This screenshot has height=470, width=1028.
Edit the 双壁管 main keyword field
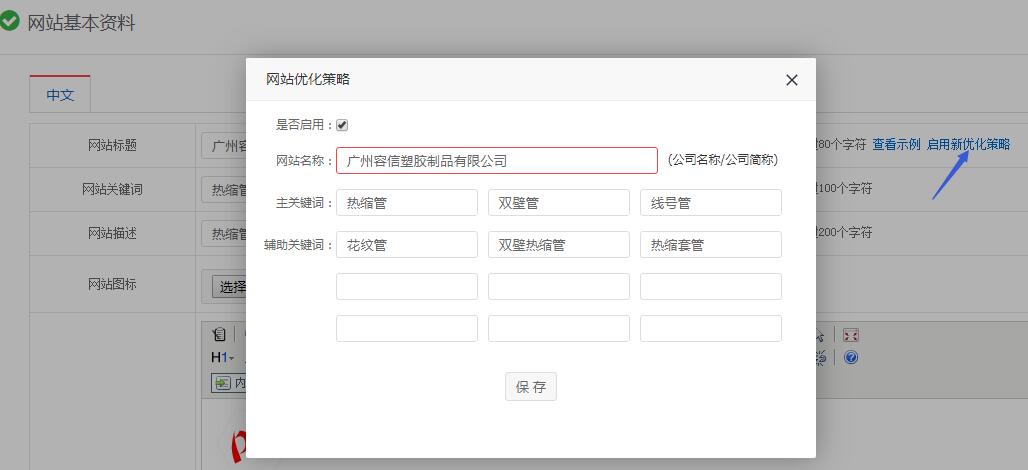(x=559, y=203)
